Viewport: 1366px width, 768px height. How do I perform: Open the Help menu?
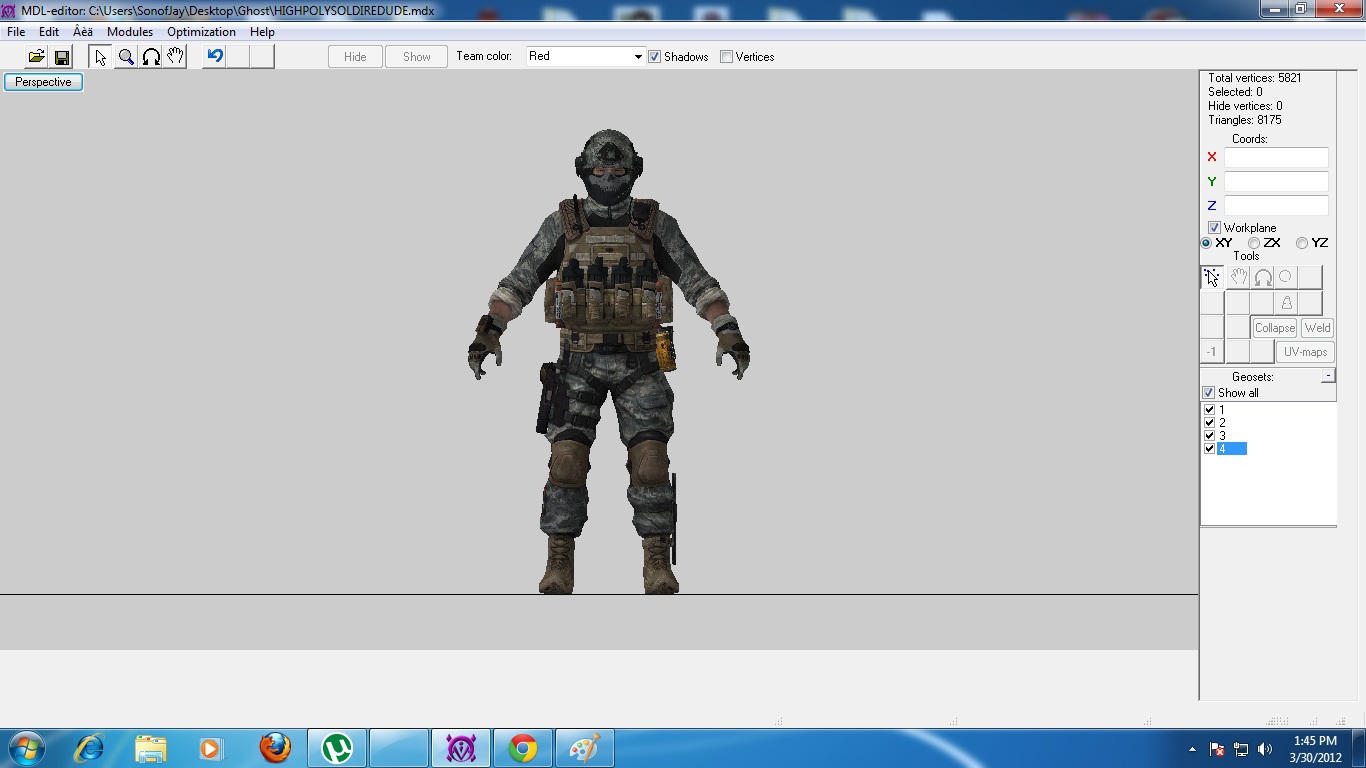[262, 32]
